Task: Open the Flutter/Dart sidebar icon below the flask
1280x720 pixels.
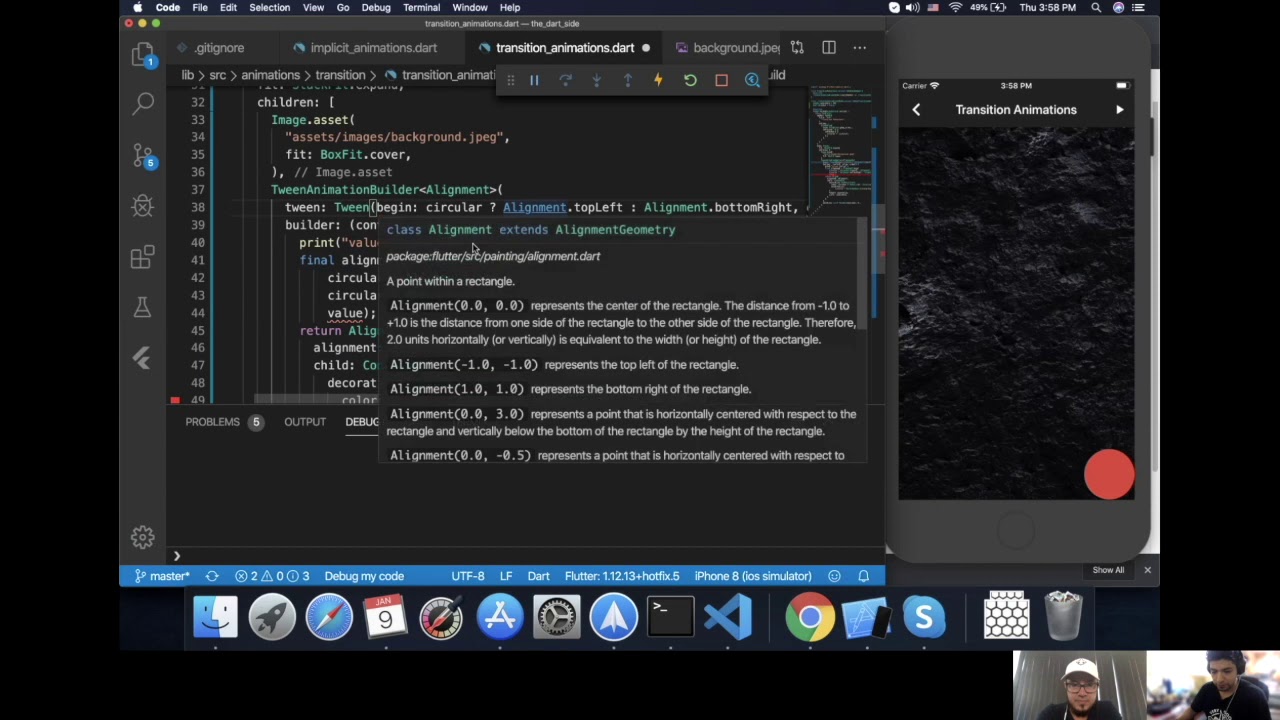Action: (143, 359)
